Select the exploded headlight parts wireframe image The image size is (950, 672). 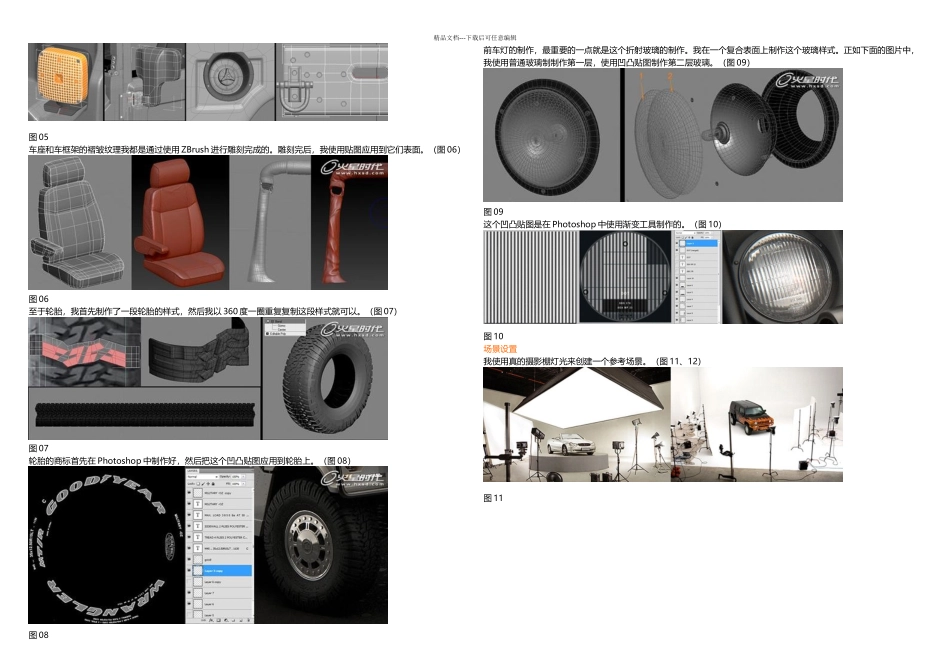[x=733, y=135]
